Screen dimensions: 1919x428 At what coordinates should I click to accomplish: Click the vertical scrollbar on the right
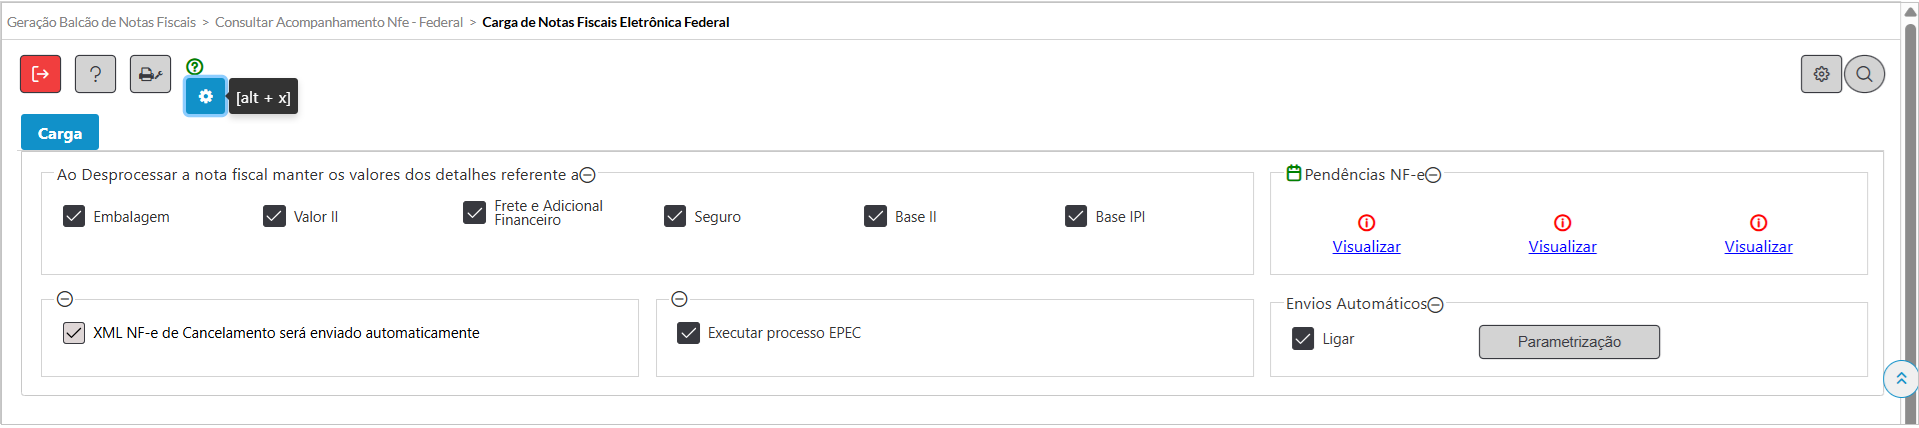pyautogui.click(x=1910, y=200)
